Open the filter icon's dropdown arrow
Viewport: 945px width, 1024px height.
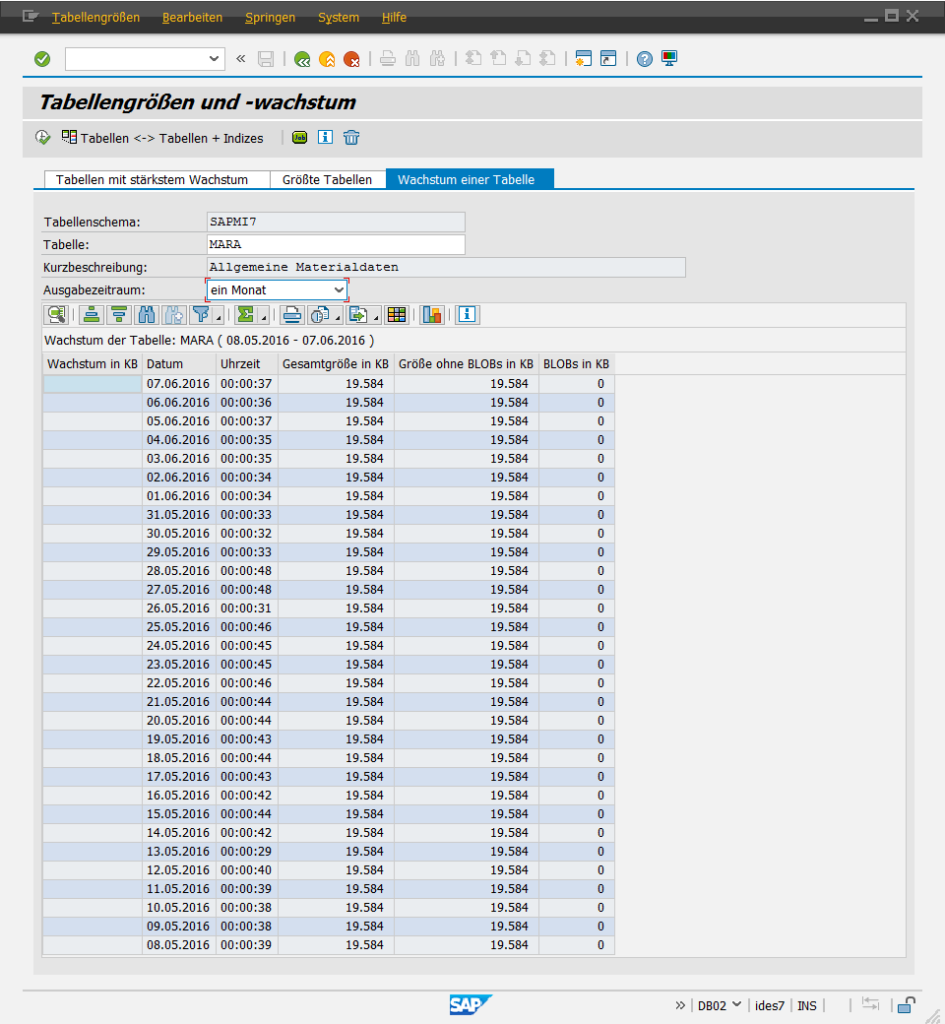[219, 318]
